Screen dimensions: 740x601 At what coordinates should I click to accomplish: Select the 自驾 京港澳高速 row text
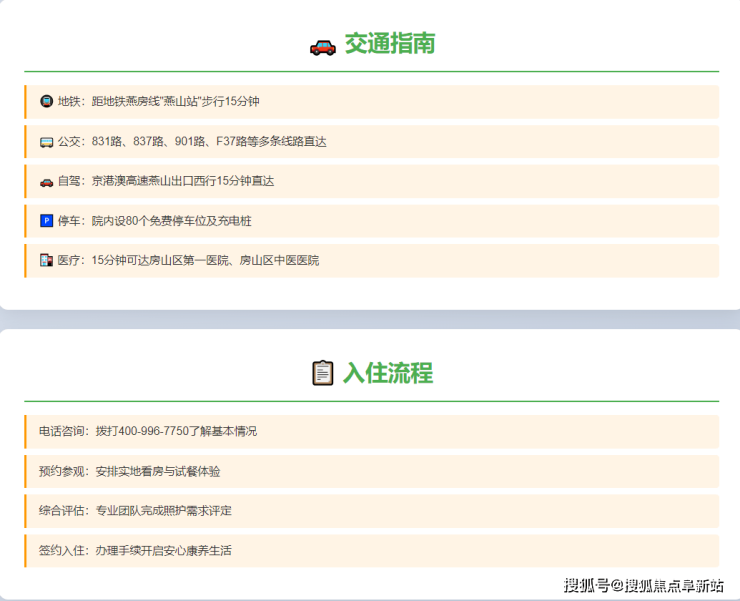click(166, 181)
